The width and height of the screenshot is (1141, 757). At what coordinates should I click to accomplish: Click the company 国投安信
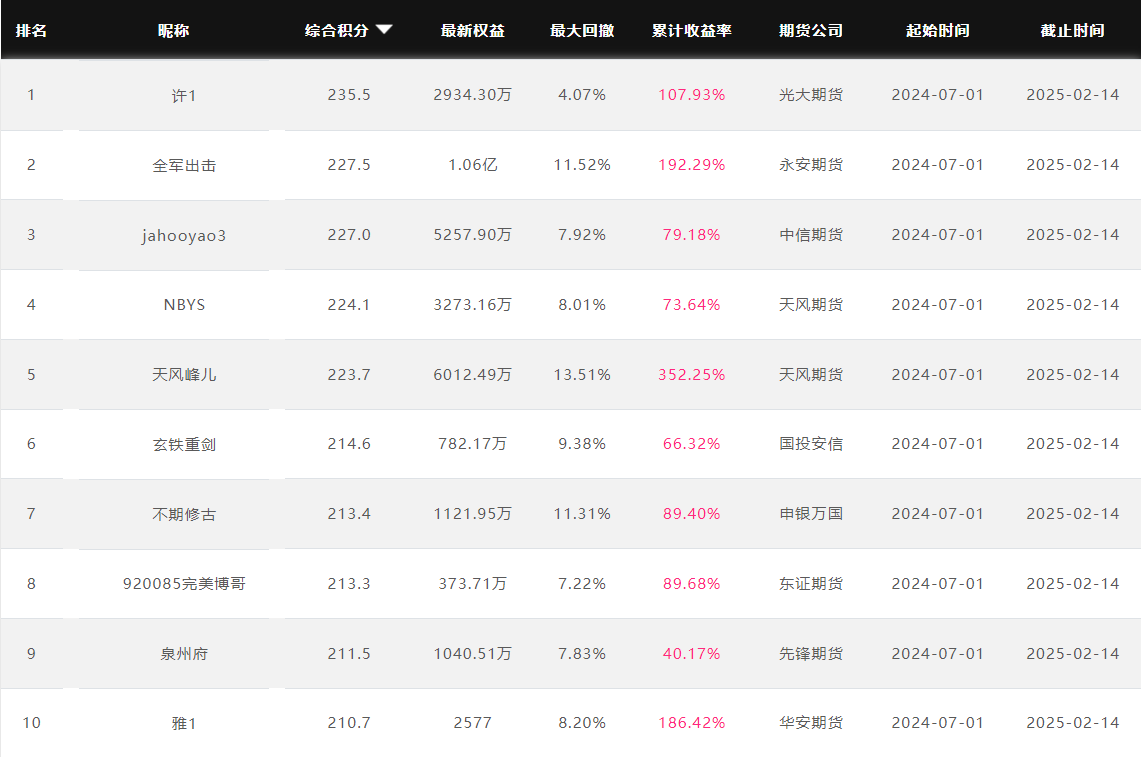click(x=811, y=443)
